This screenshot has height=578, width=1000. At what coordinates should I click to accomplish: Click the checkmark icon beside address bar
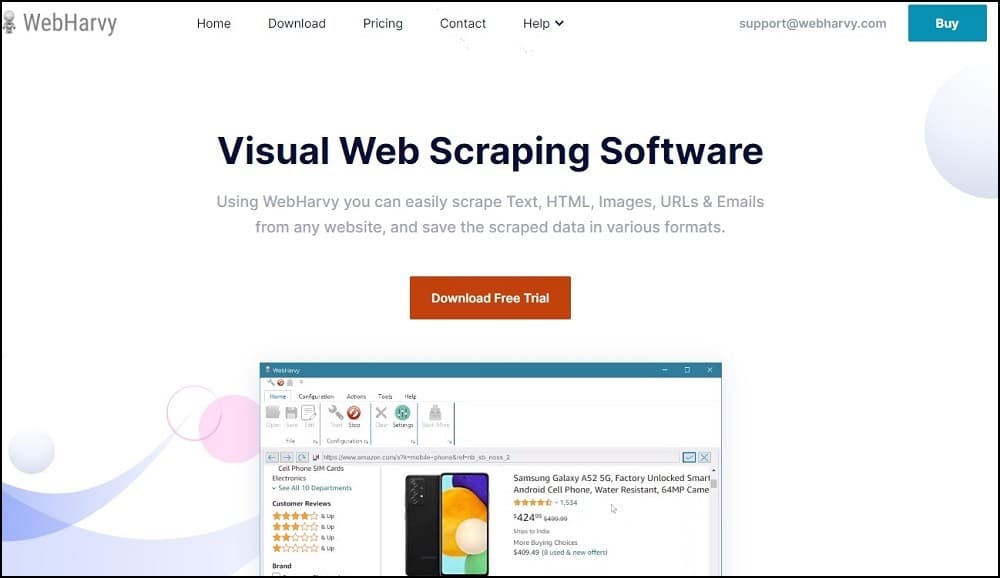pyautogui.click(x=689, y=457)
